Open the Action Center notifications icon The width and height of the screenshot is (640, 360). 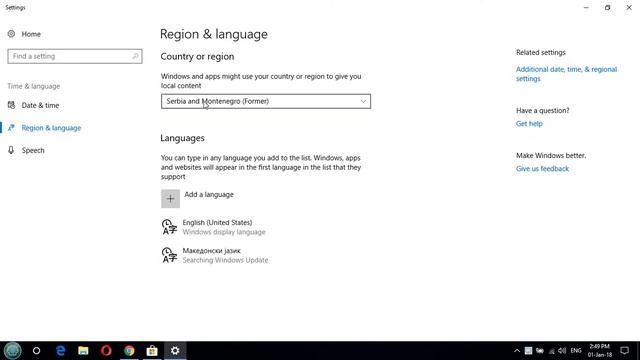click(624, 351)
